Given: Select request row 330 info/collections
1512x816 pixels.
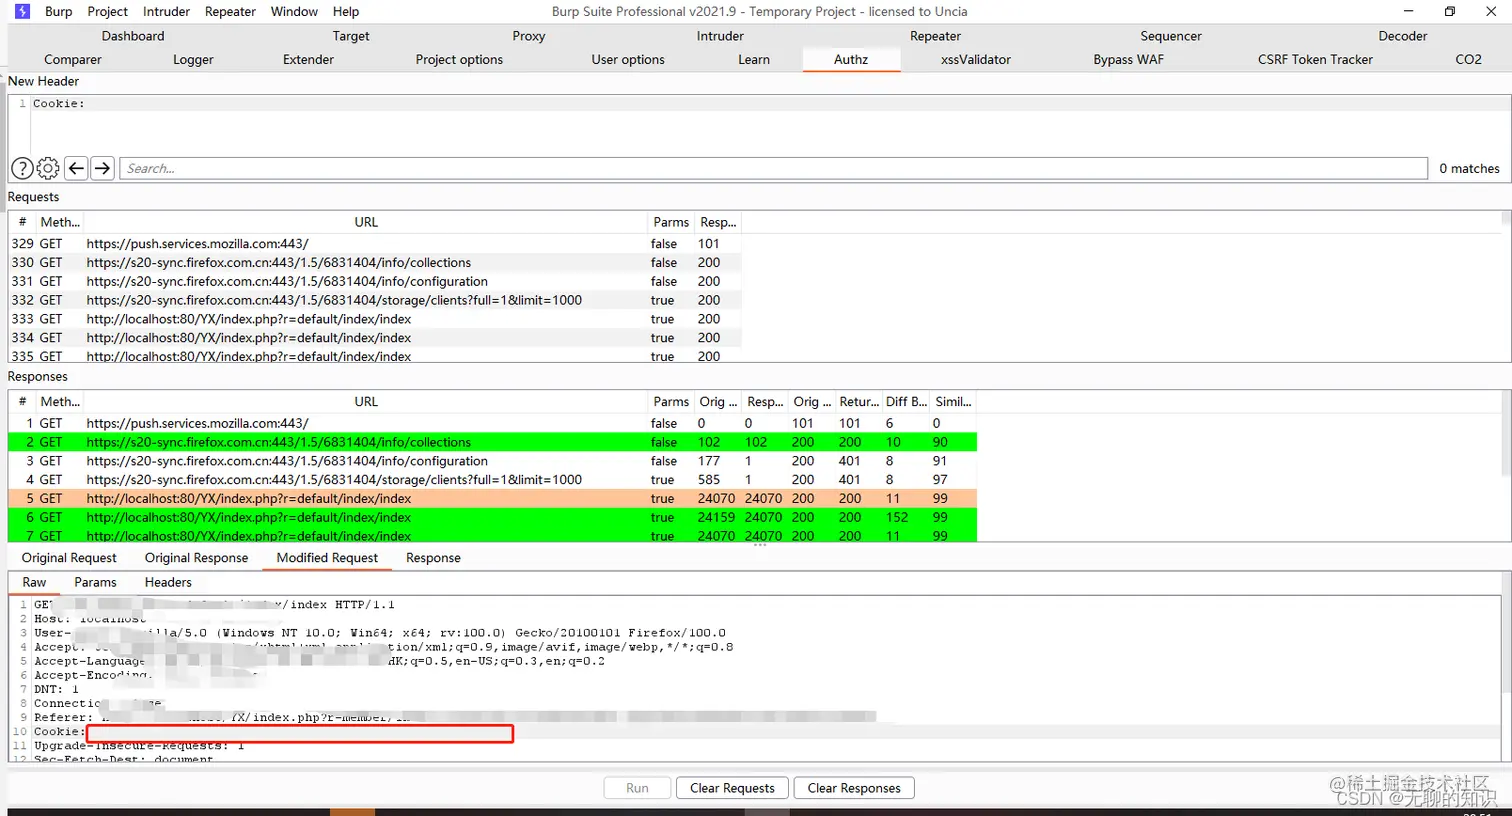Looking at the screenshot, I should click(375, 263).
